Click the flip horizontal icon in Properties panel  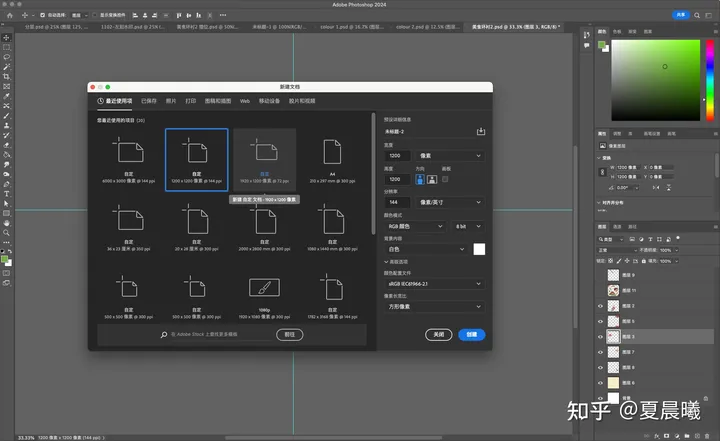656,187
